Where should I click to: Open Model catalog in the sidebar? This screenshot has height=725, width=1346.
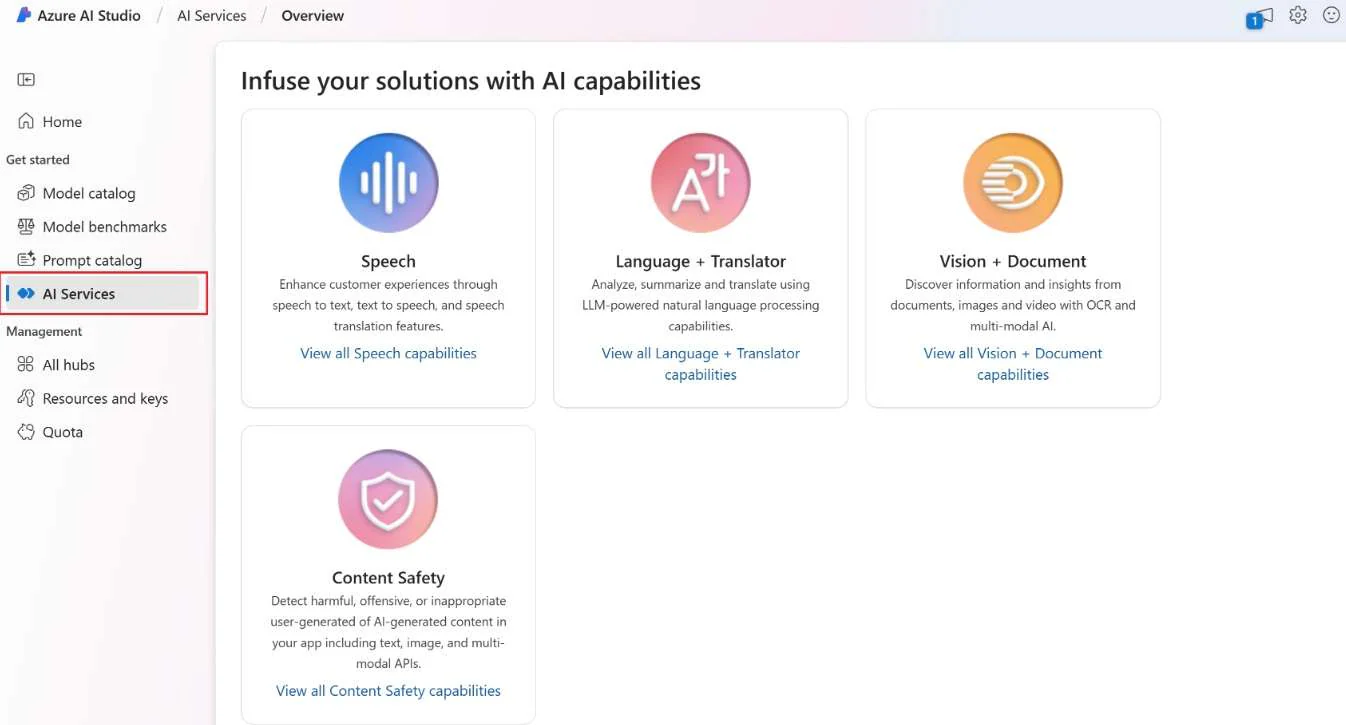(88, 193)
